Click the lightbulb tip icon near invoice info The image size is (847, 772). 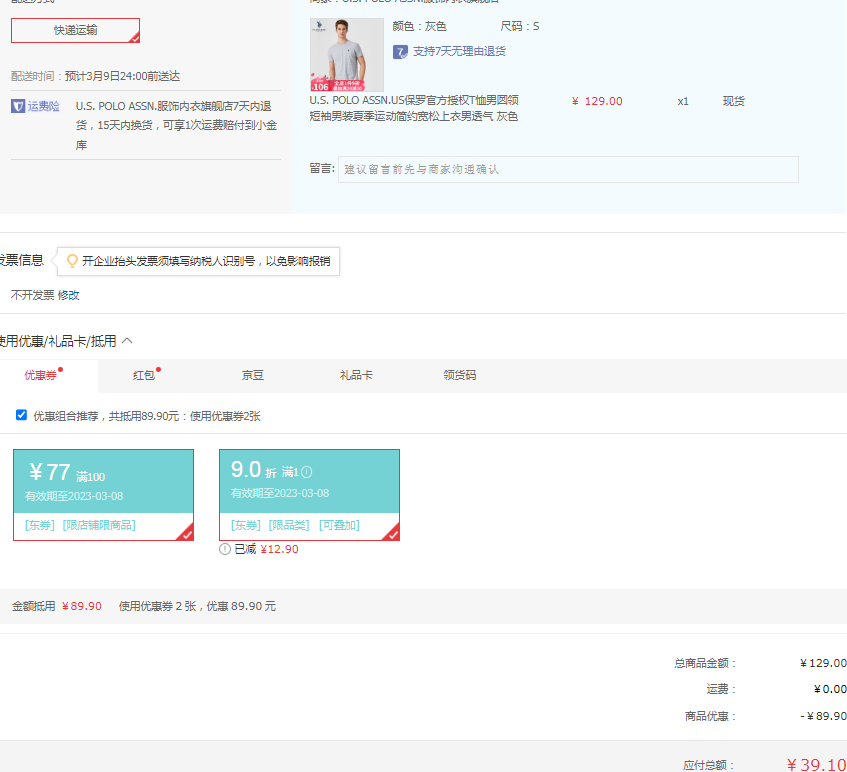[72, 261]
